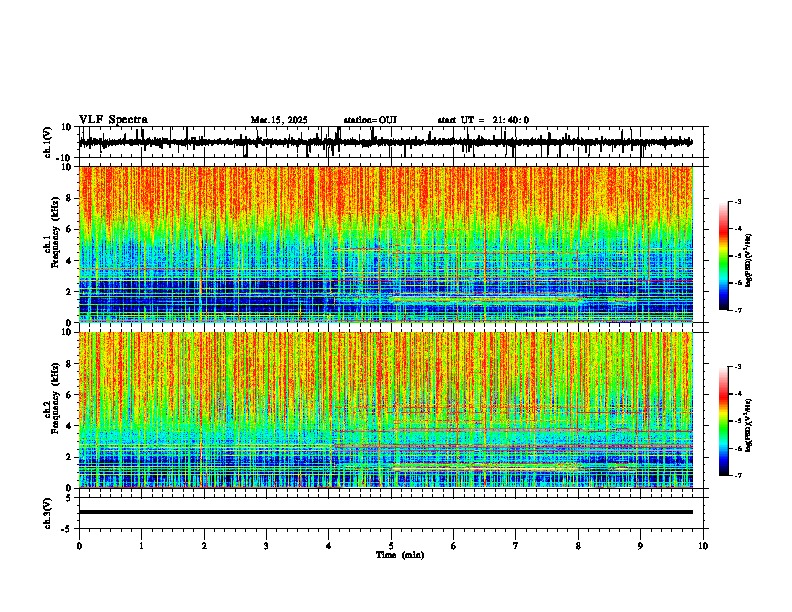Click the "ch.3(V)" axis label
792x612 pixels.
(x=48, y=513)
